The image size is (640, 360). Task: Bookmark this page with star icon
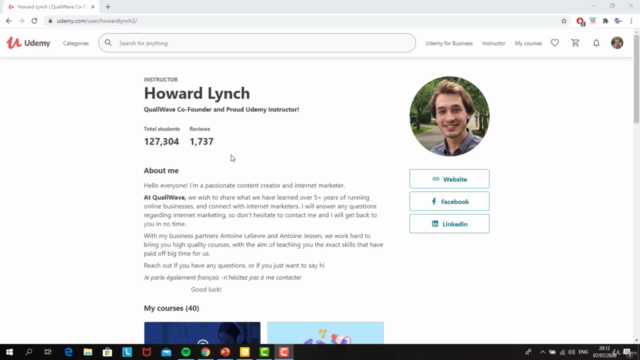(564, 21)
